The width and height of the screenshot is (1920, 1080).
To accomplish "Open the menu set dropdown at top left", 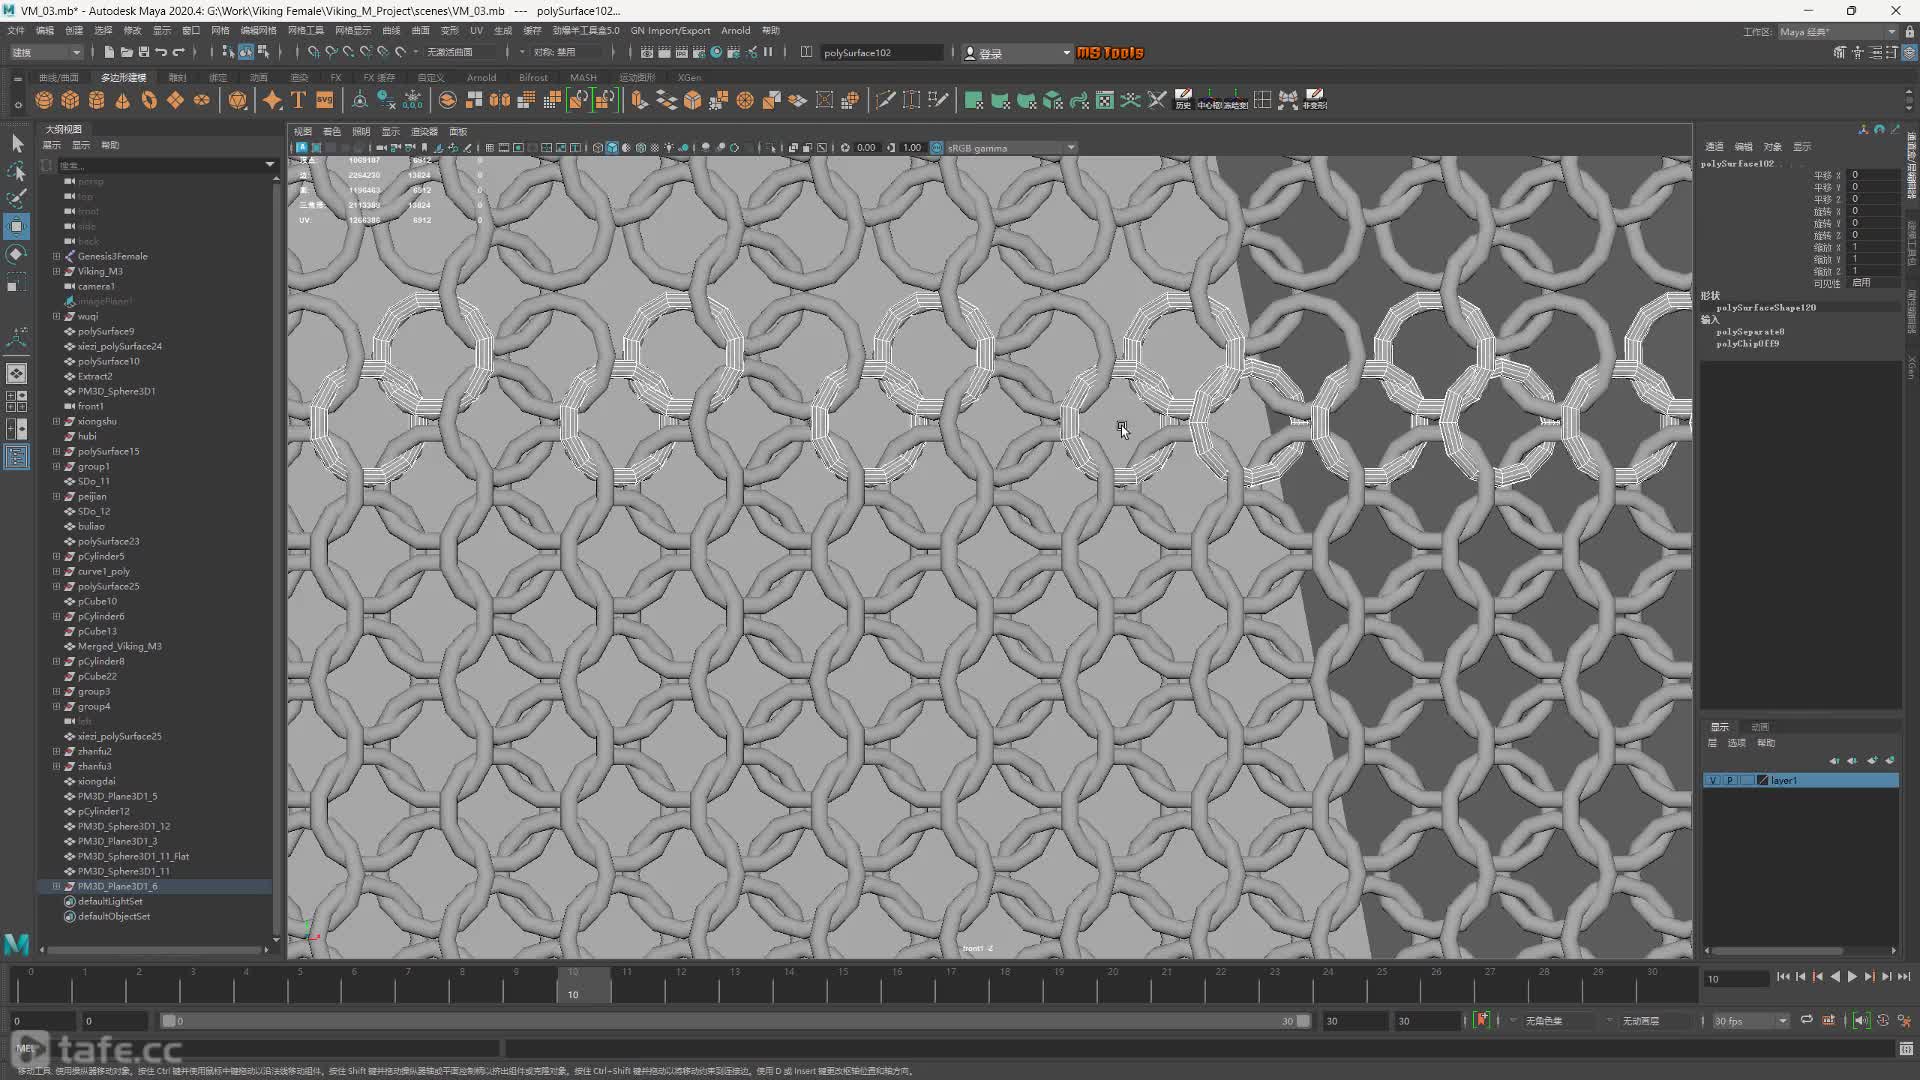I will pos(46,52).
